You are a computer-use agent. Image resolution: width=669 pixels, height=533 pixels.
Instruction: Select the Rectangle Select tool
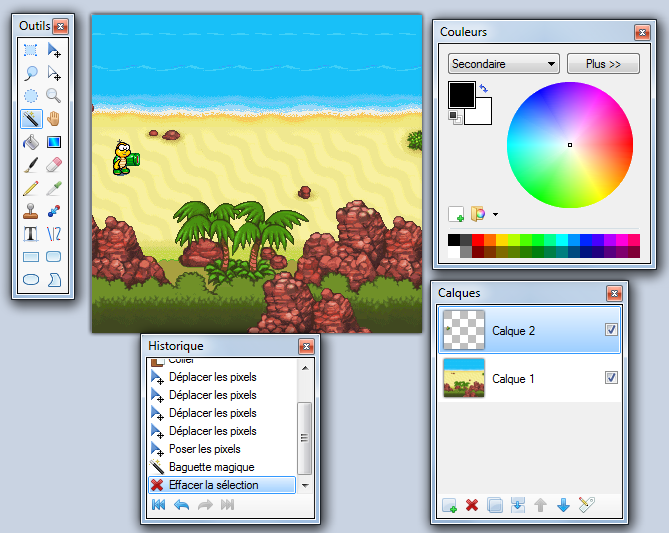[x=31, y=50]
